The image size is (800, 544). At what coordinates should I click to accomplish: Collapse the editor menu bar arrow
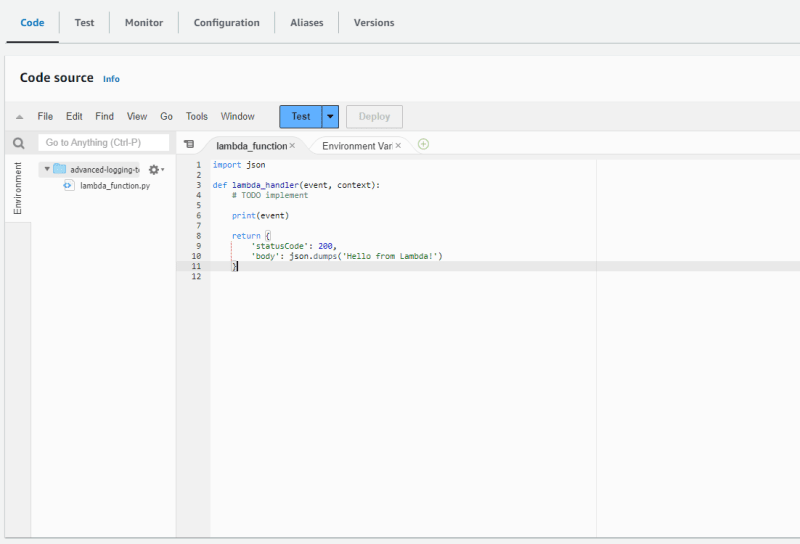(x=19, y=117)
